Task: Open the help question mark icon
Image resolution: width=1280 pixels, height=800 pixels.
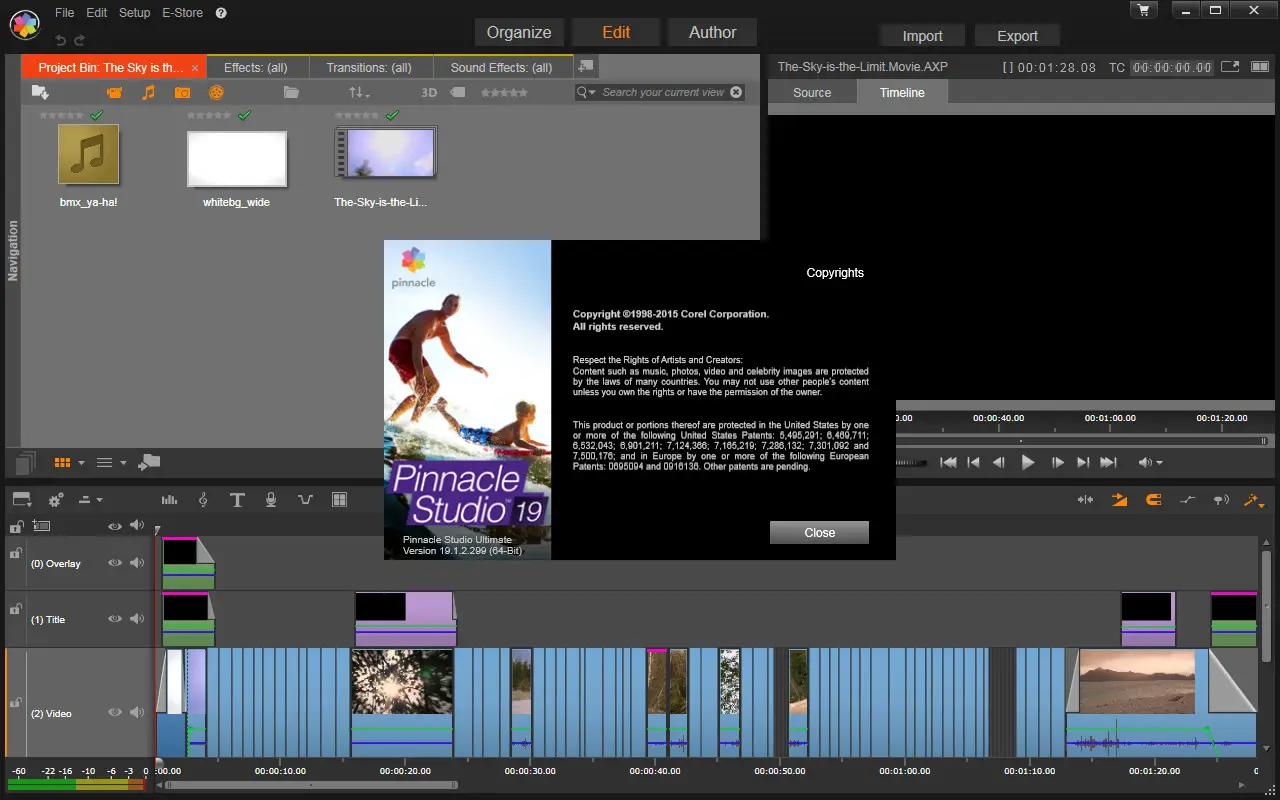Action: click(x=221, y=13)
